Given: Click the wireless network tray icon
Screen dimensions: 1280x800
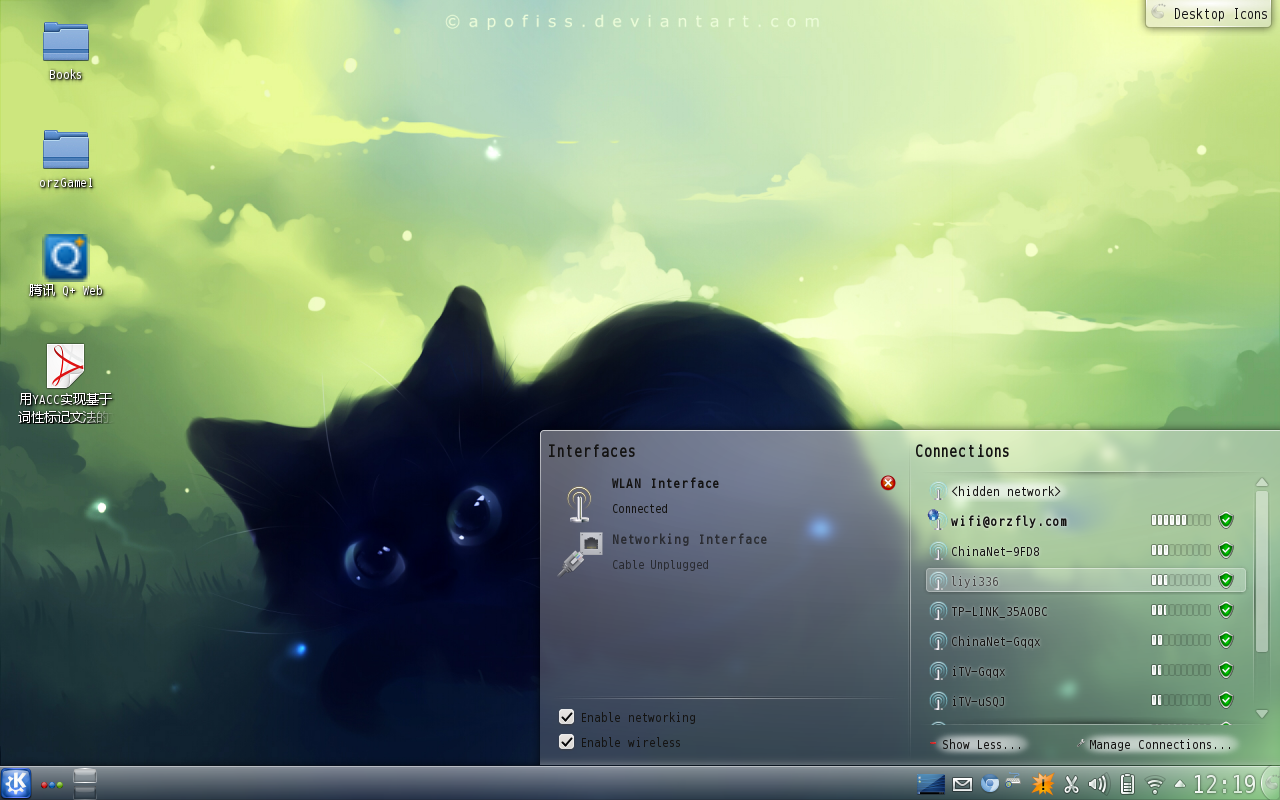Looking at the screenshot, I should [1155, 784].
